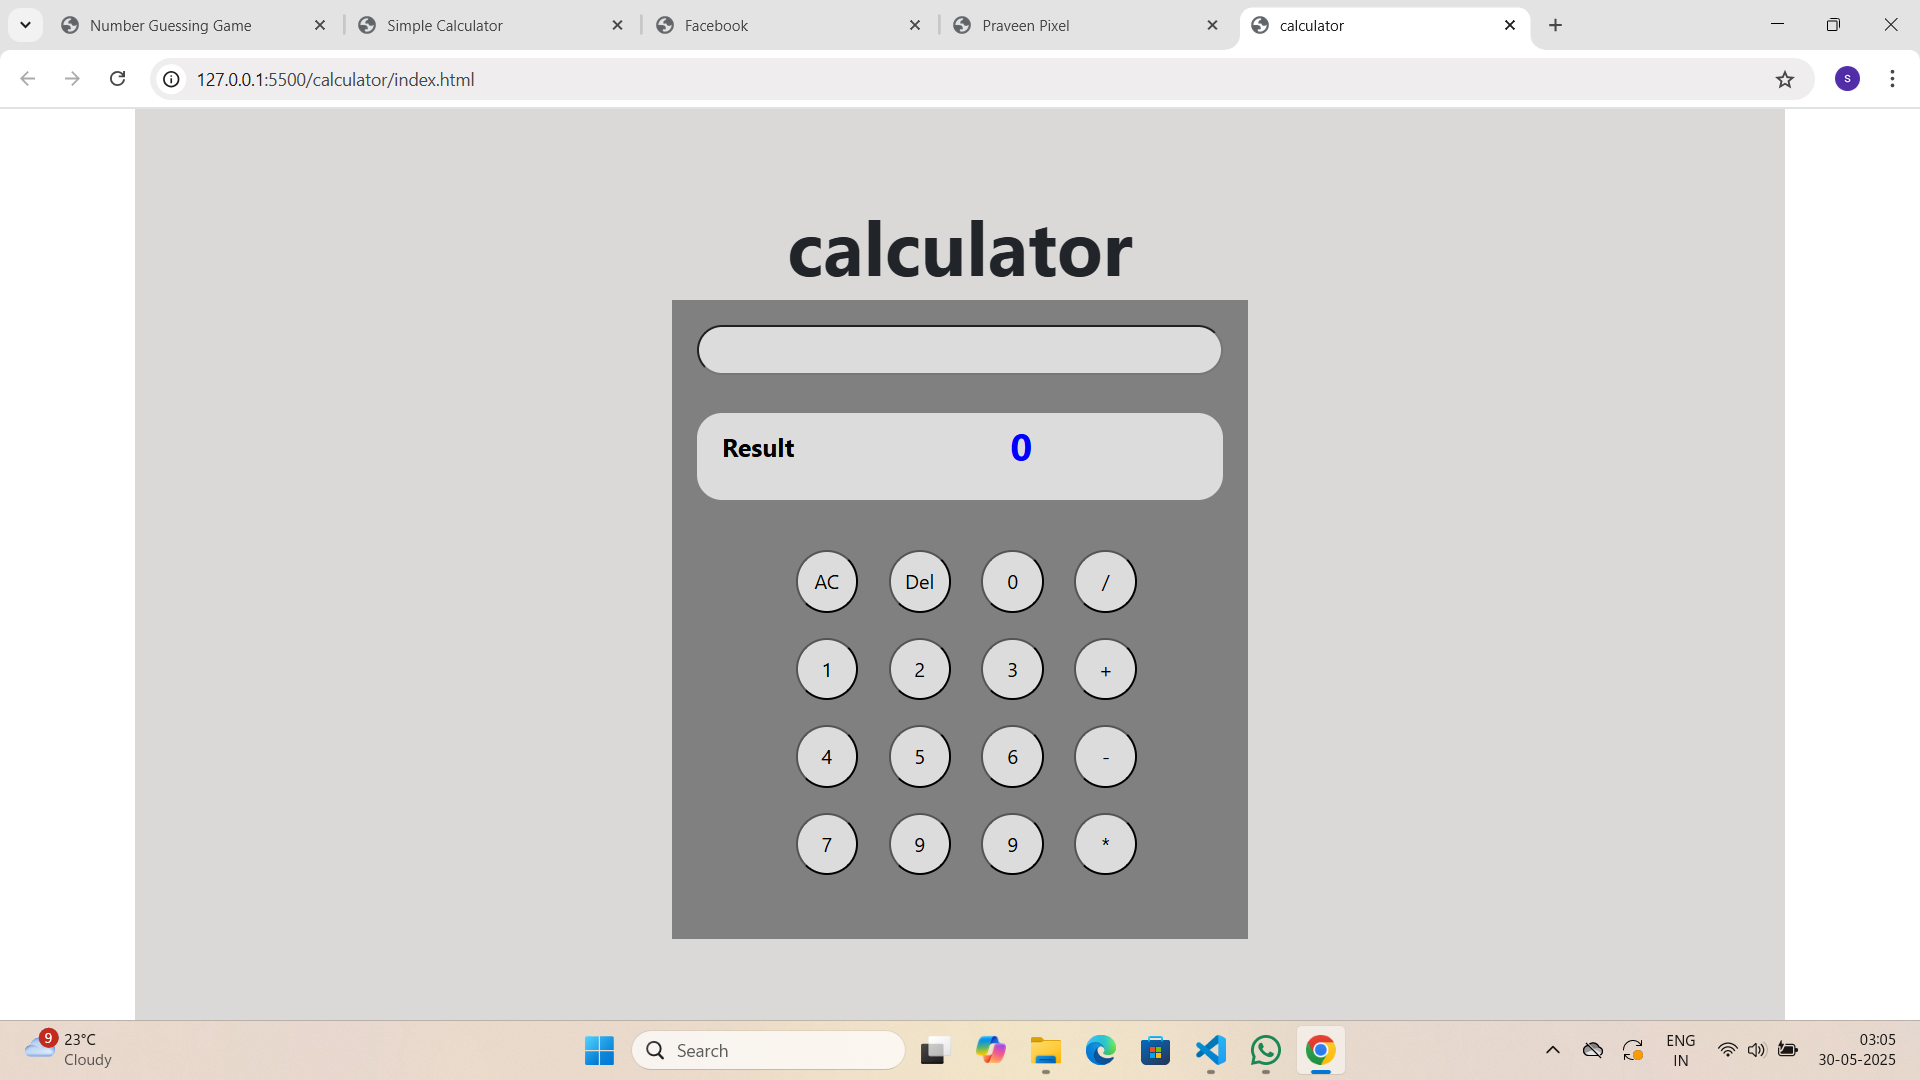Open a new browser tab
This screenshot has height=1080, width=1920.
click(x=1555, y=25)
